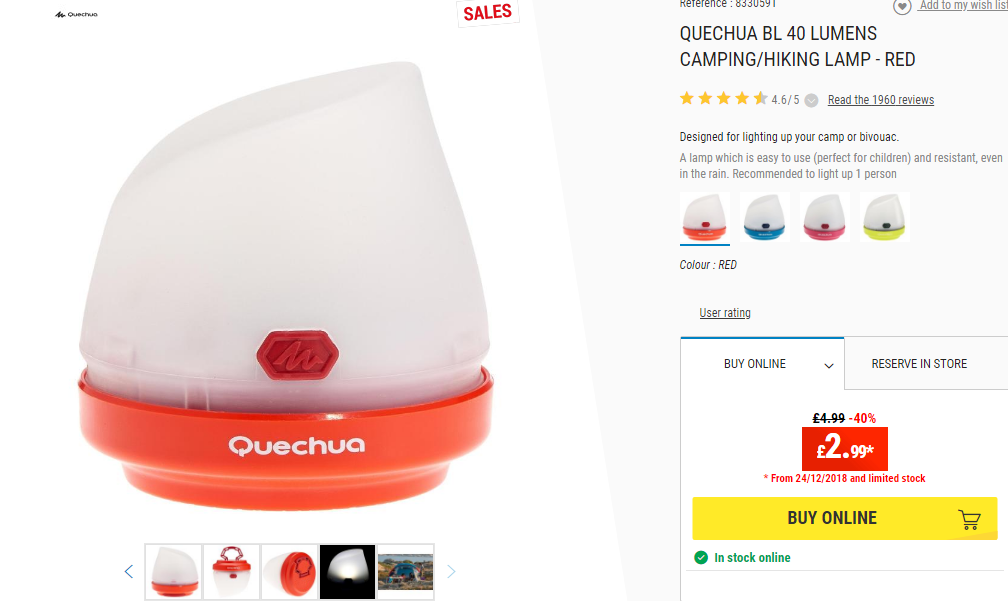Choose the pink lamp colour swatch
1008x601 pixels.
pos(824,217)
